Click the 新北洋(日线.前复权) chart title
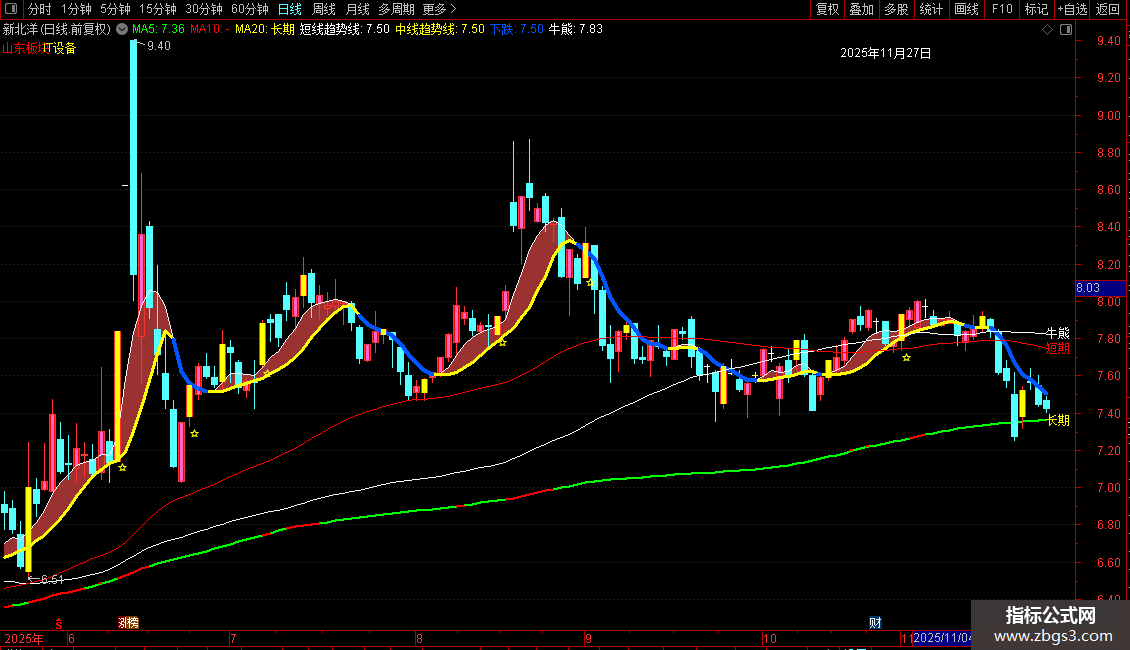 (x=57, y=30)
